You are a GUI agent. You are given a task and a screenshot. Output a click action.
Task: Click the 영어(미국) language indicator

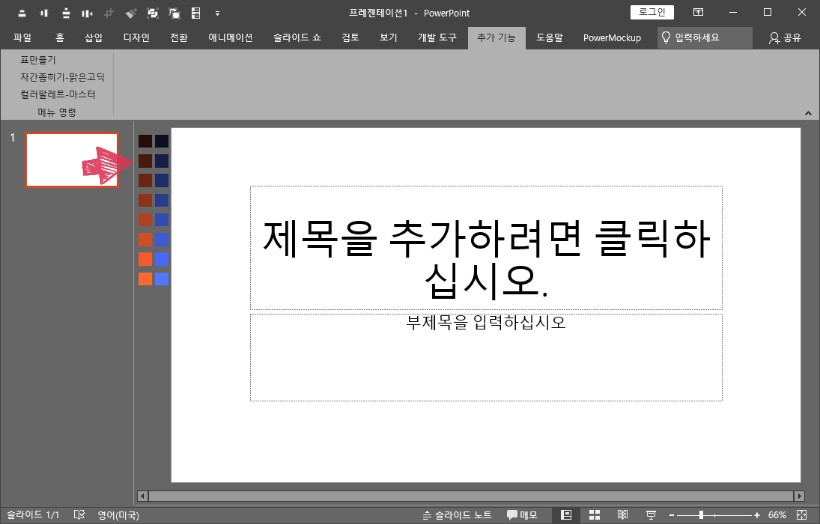(119, 515)
